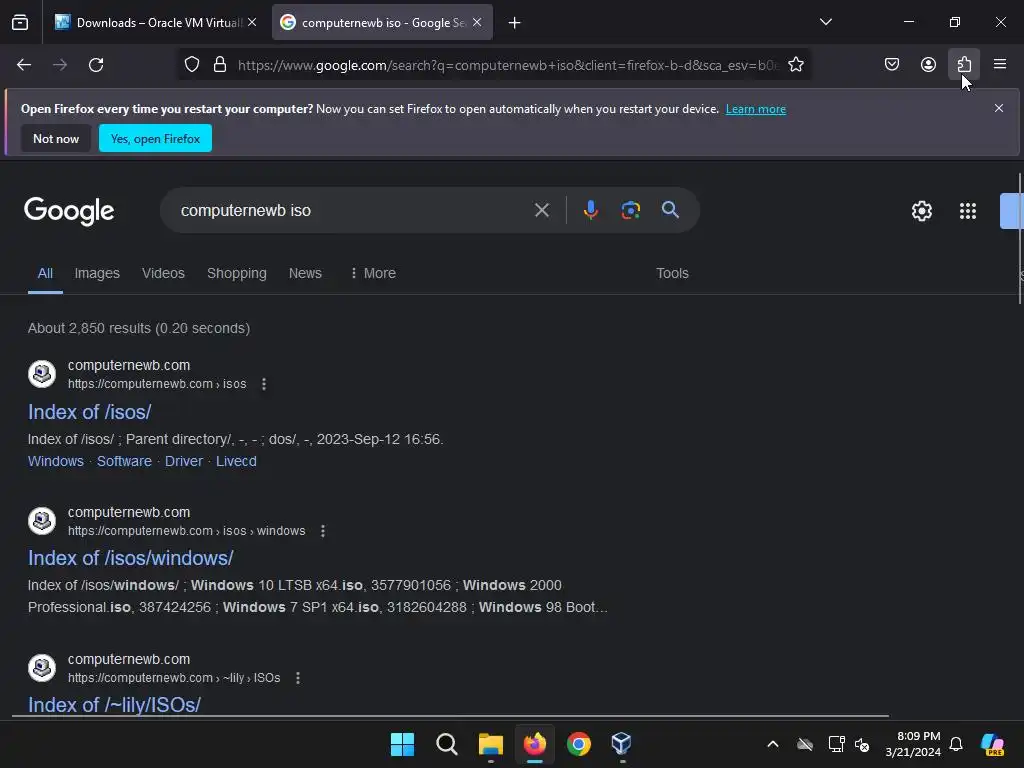Switch to Videos results tab
Viewport: 1024px width, 768px height.
click(163, 273)
